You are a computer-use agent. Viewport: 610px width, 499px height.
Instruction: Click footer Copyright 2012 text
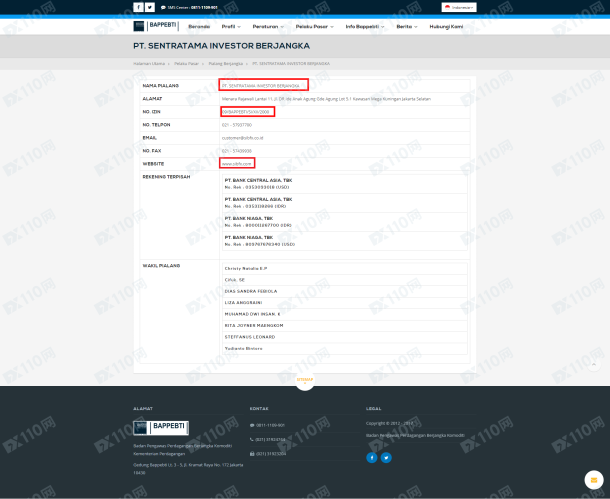click(x=390, y=423)
